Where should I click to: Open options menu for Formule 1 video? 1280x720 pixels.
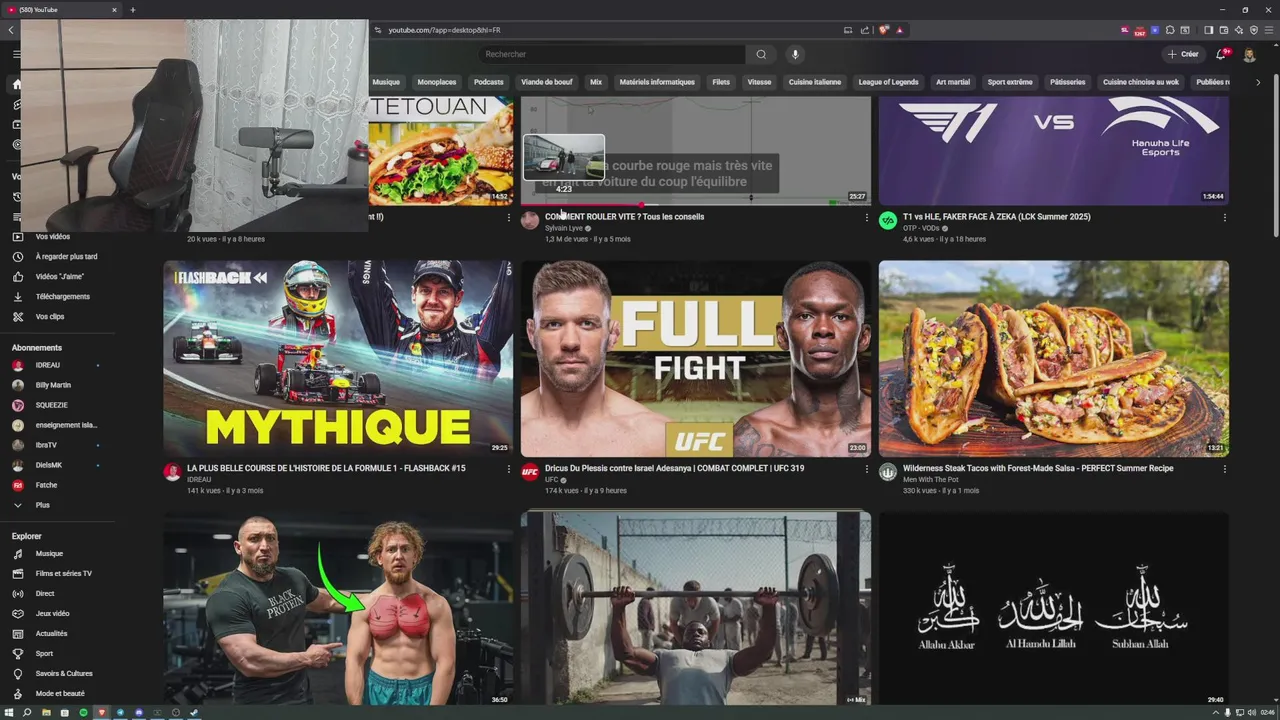coord(508,469)
